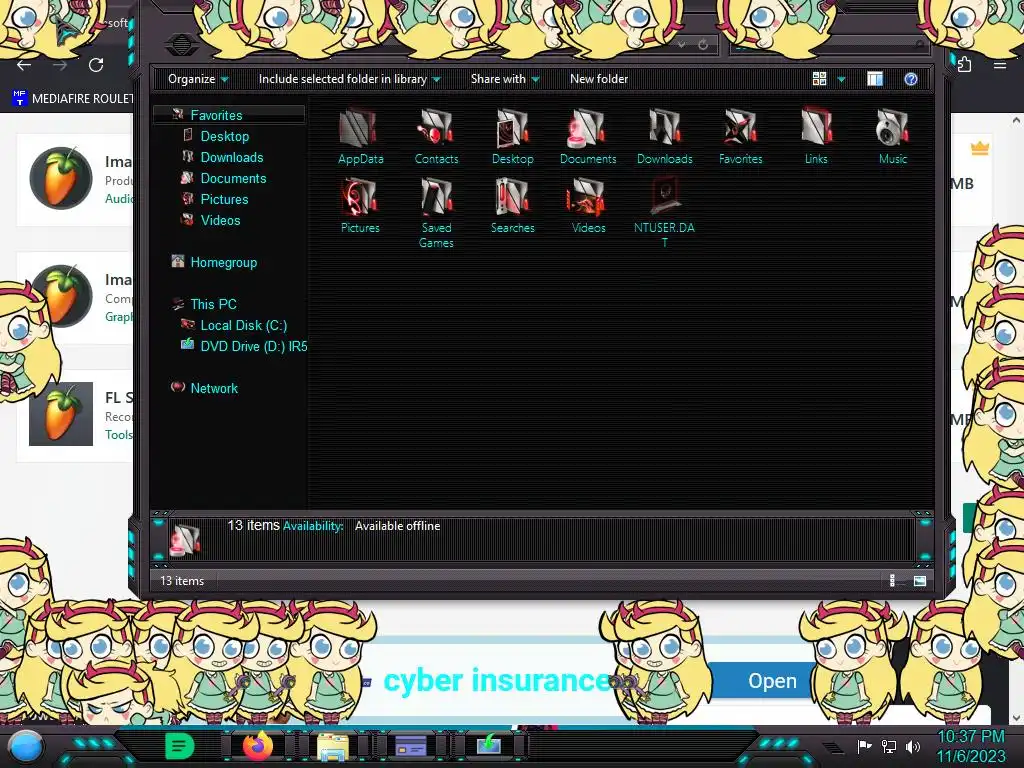This screenshot has height=768, width=1024.
Task: Click the Help question mark icon
Action: click(x=910, y=79)
